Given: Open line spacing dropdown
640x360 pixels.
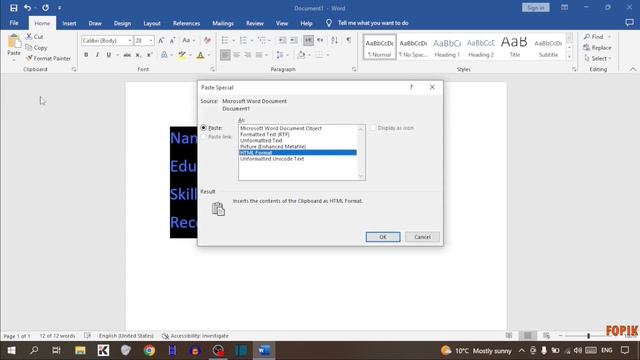Looking at the screenshot, I should pyautogui.click(x=282, y=55).
